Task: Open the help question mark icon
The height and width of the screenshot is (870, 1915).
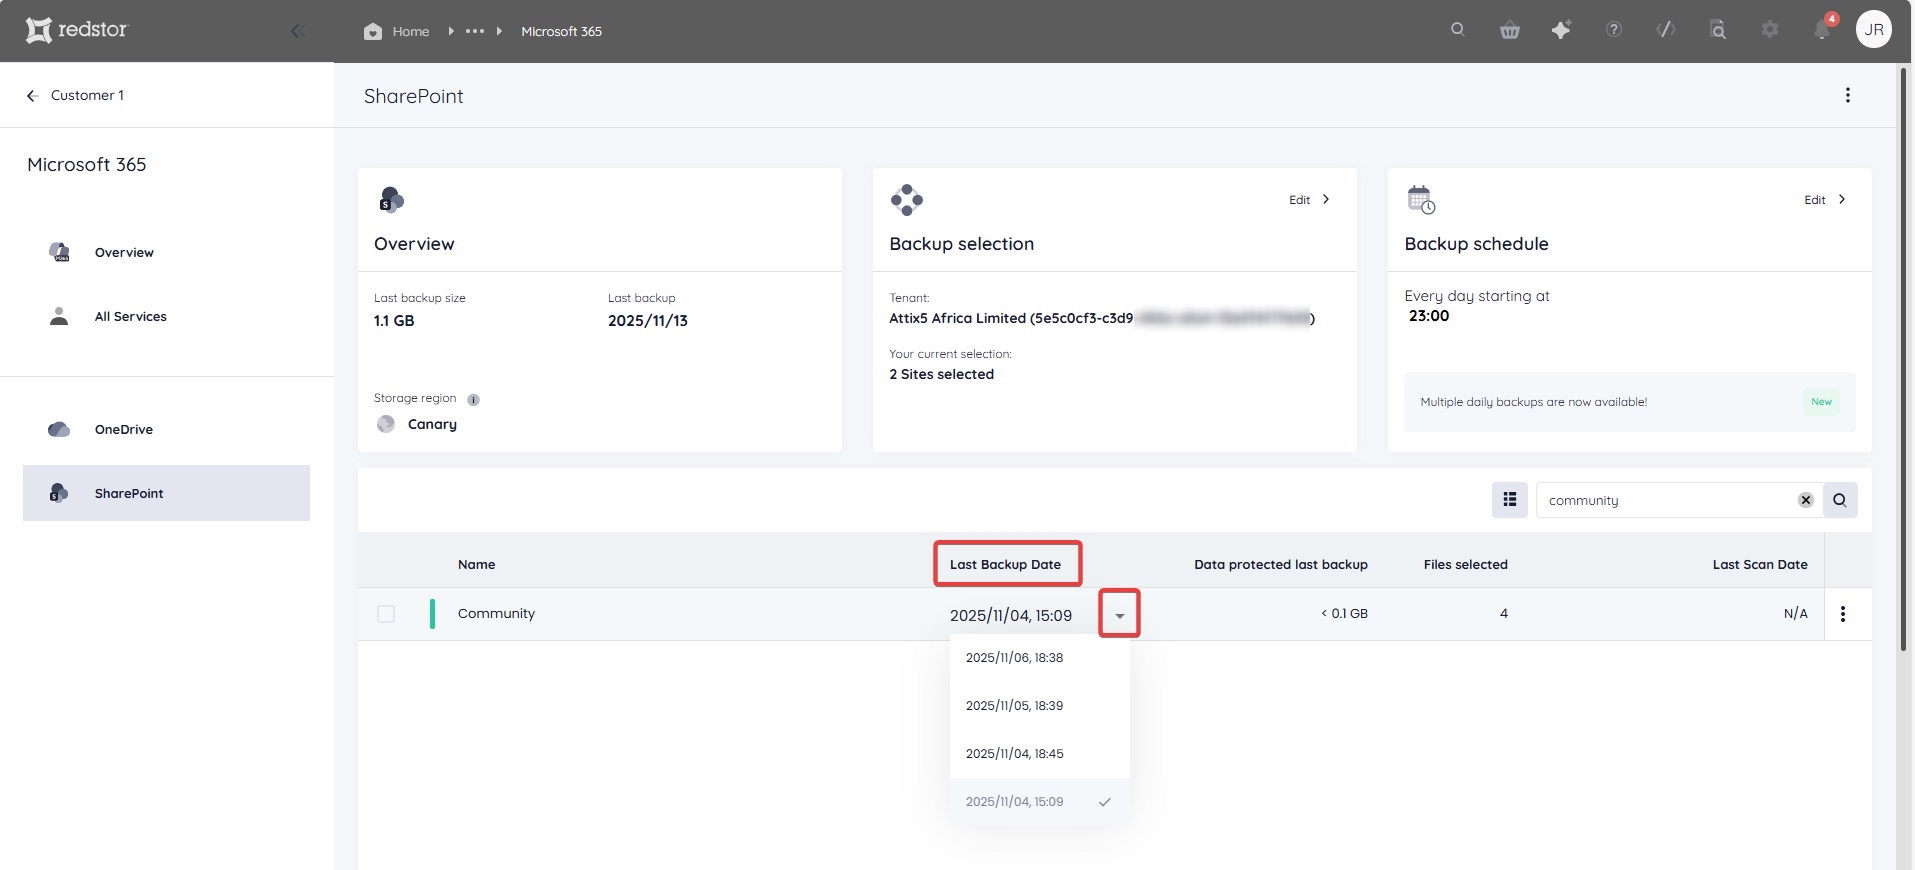Action: click(x=1613, y=30)
